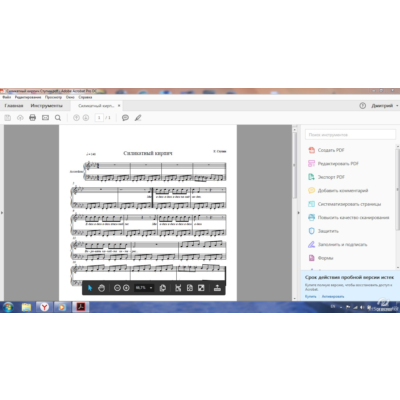Open the Редактирование menu

(28, 97)
